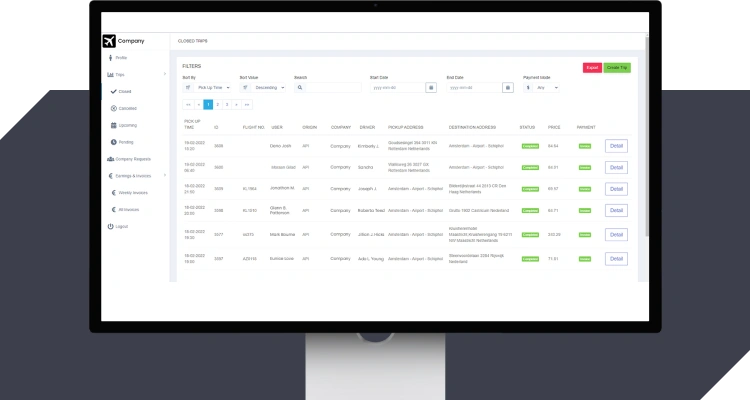The image size is (750, 400).
Task: Open Company Requests group icon
Action: point(110,159)
